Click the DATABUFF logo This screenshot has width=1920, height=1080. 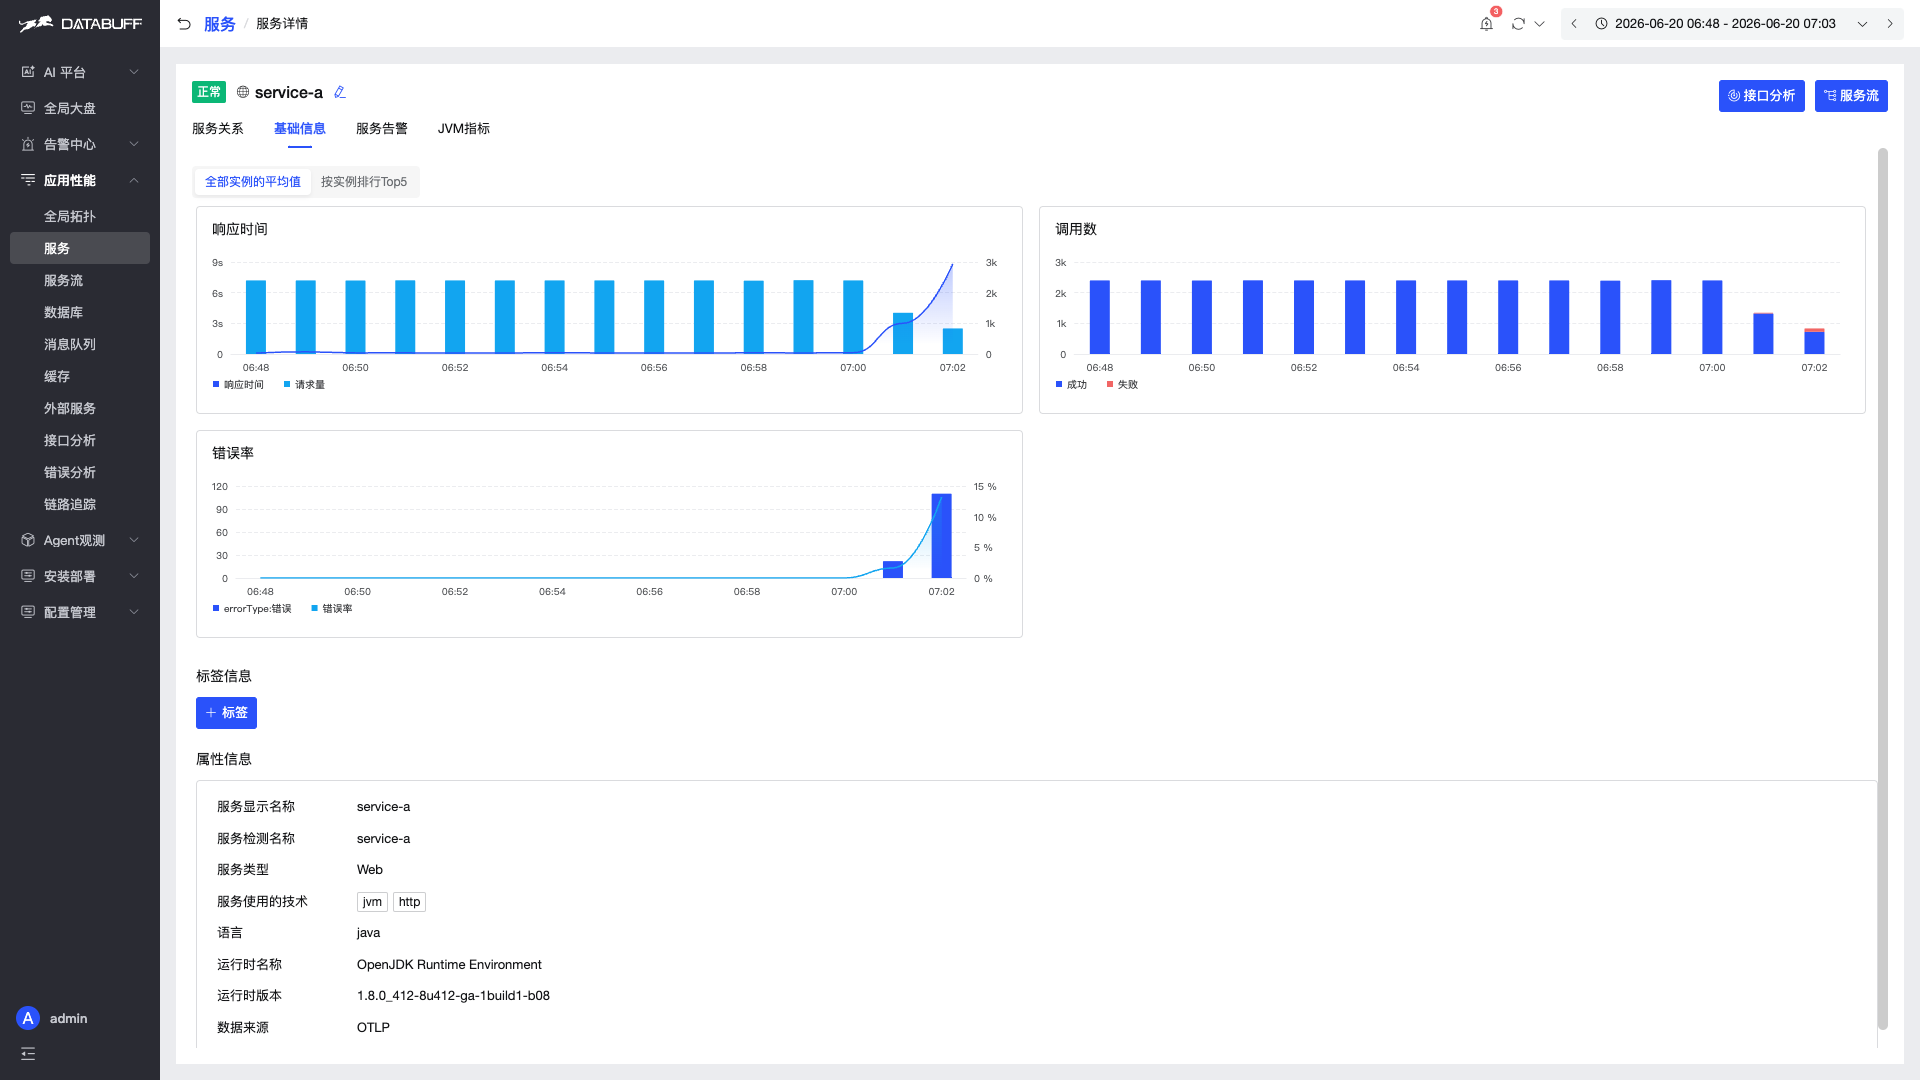(x=80, y=23)
